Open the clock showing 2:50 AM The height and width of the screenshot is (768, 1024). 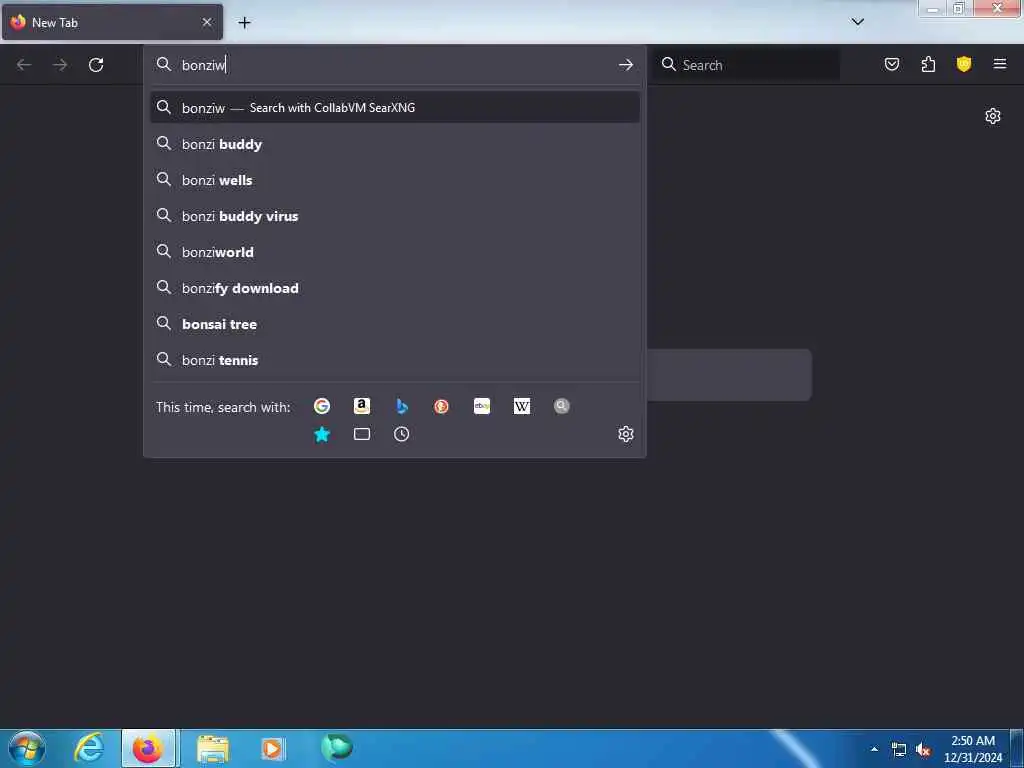tap(973, 749)
